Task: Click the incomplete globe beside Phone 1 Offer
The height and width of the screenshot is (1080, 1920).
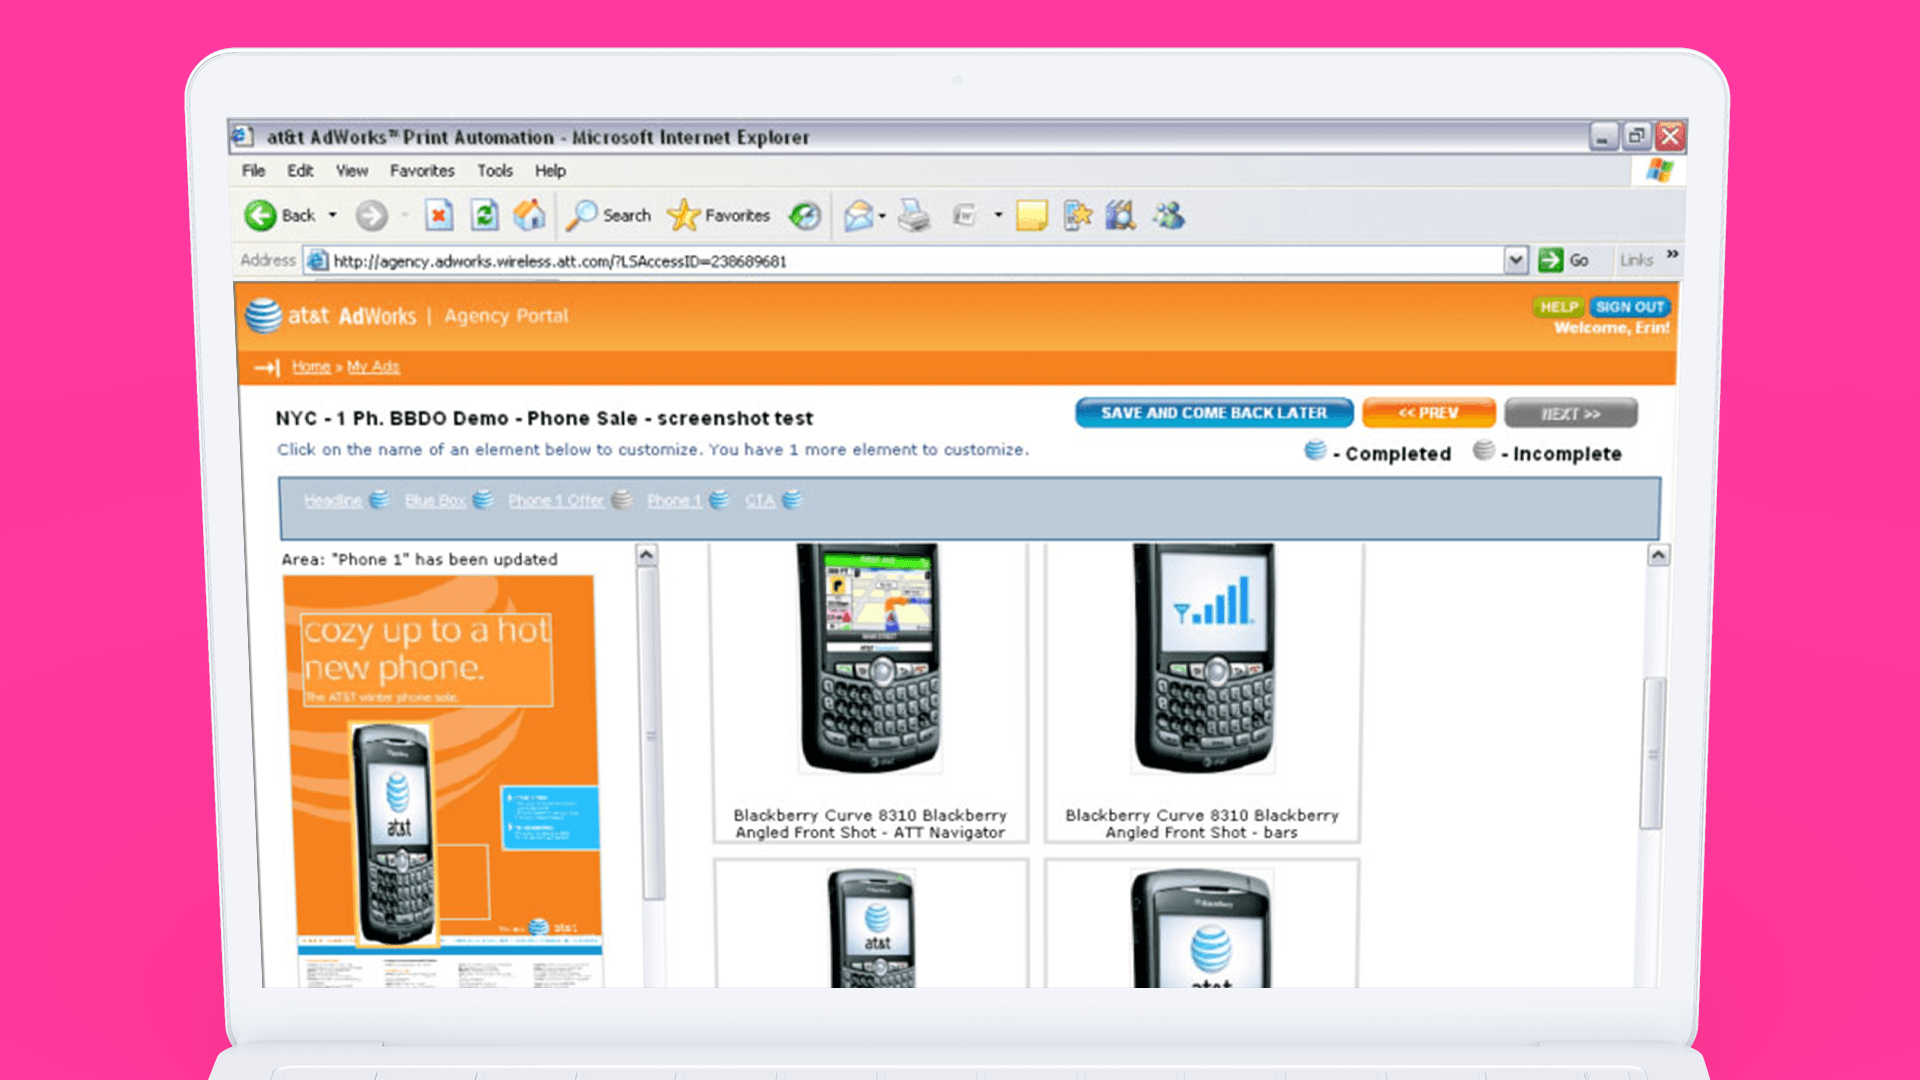Action: (622, 500)
